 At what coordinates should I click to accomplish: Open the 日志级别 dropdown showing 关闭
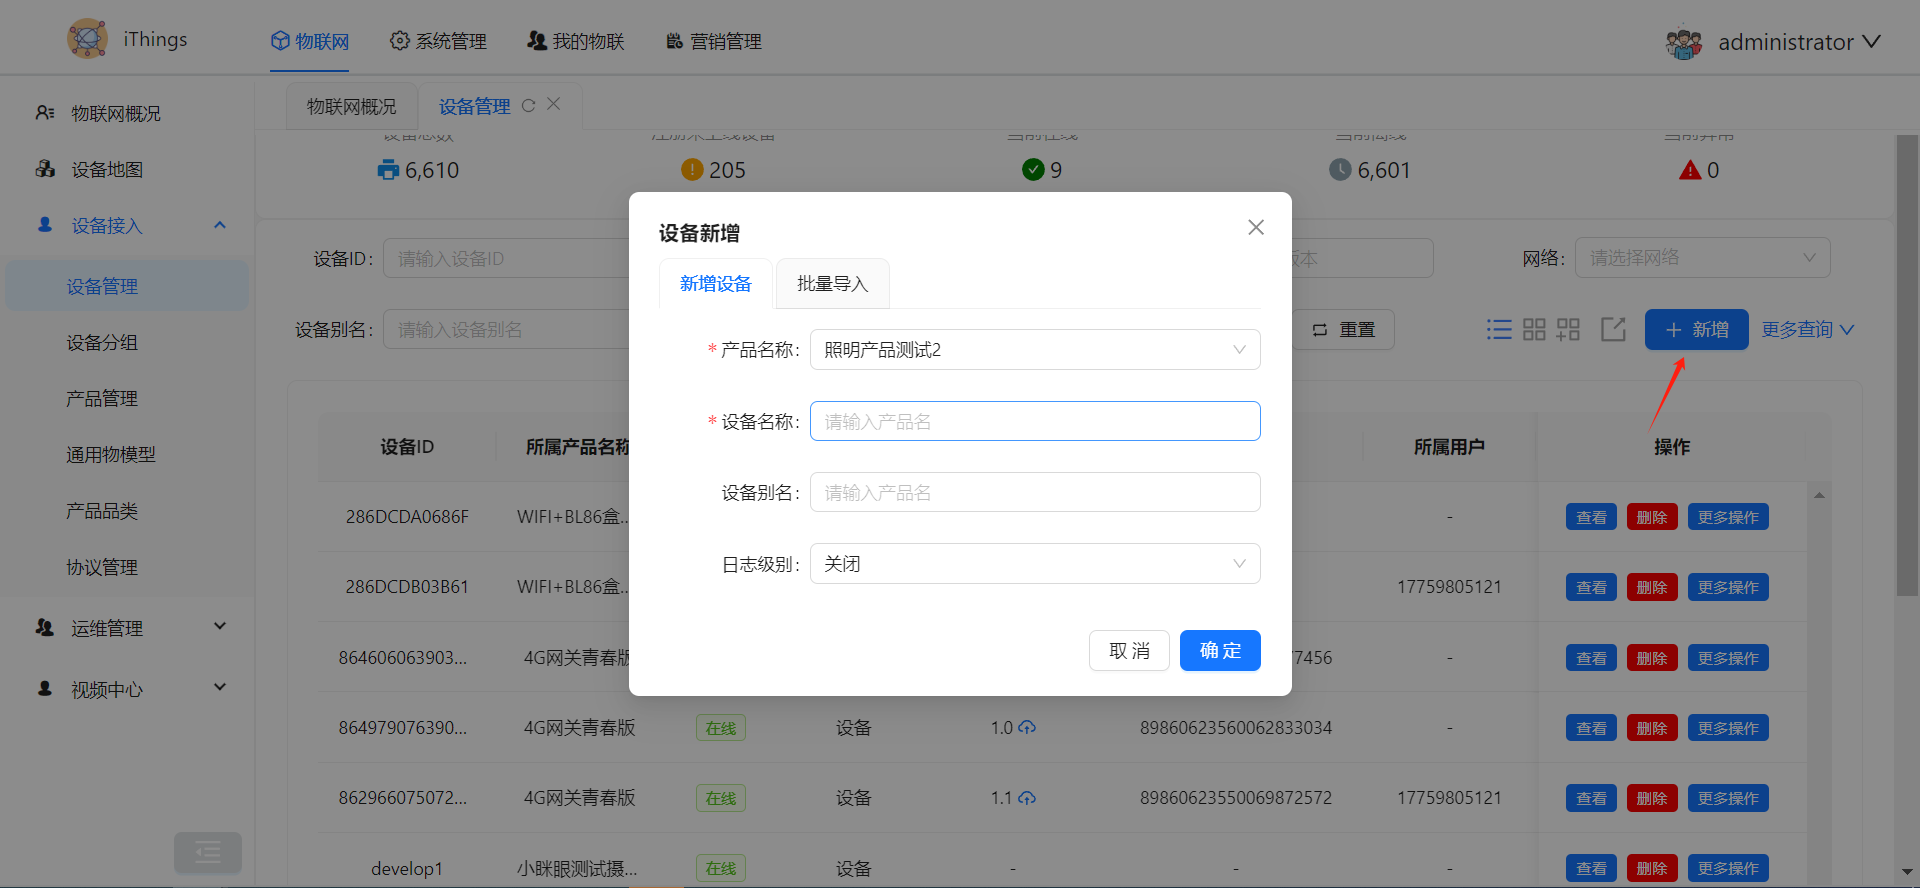(1034, 564)
